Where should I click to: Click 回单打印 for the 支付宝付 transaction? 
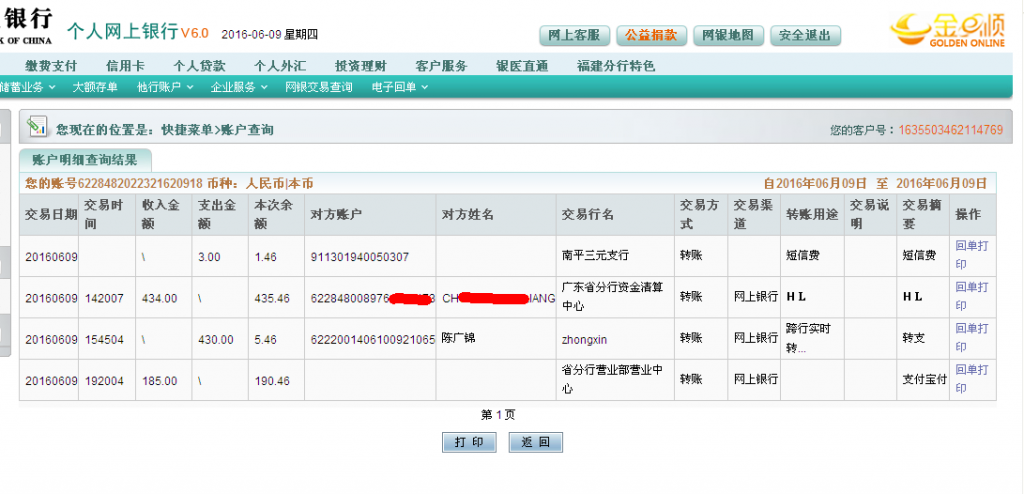tap(973, 380)
